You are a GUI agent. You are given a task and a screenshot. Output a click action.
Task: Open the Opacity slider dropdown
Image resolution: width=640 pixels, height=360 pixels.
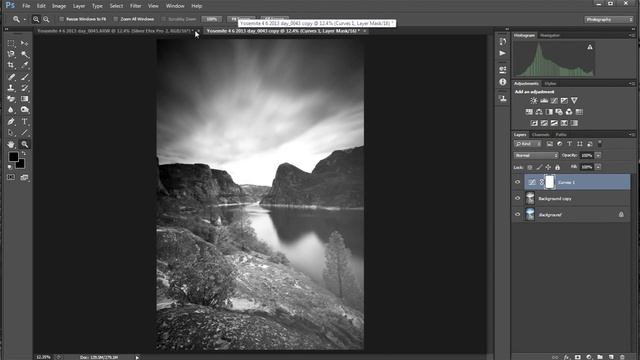(x=598, y=156)
